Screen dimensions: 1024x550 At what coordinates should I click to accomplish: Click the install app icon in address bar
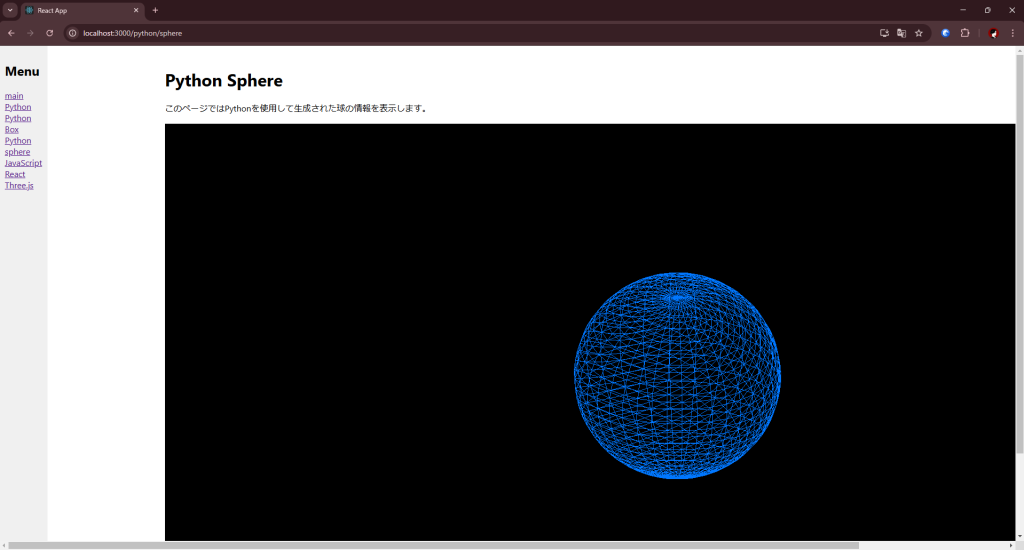[x=884, y=33]
